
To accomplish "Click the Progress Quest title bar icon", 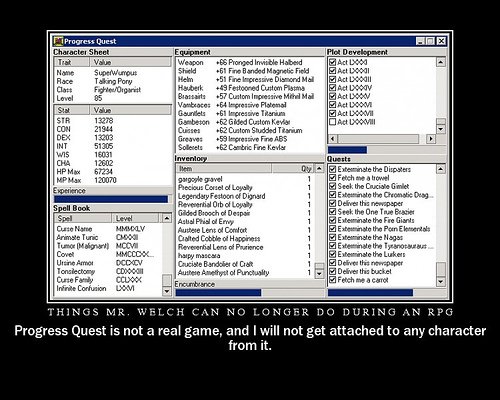I will [58, 41].
